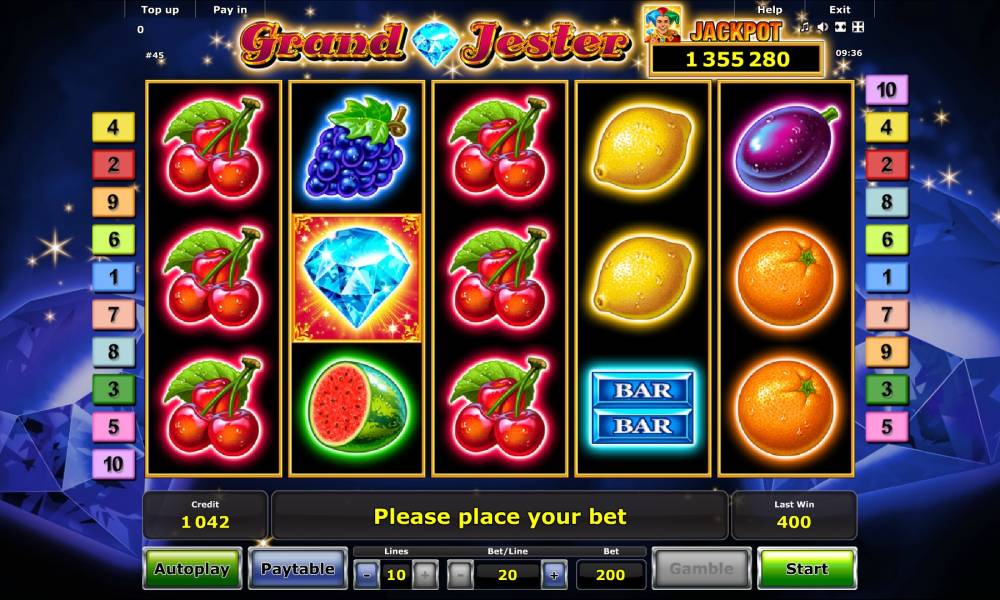
Task: Open the Paytable
Action: [x=298, y=568]
